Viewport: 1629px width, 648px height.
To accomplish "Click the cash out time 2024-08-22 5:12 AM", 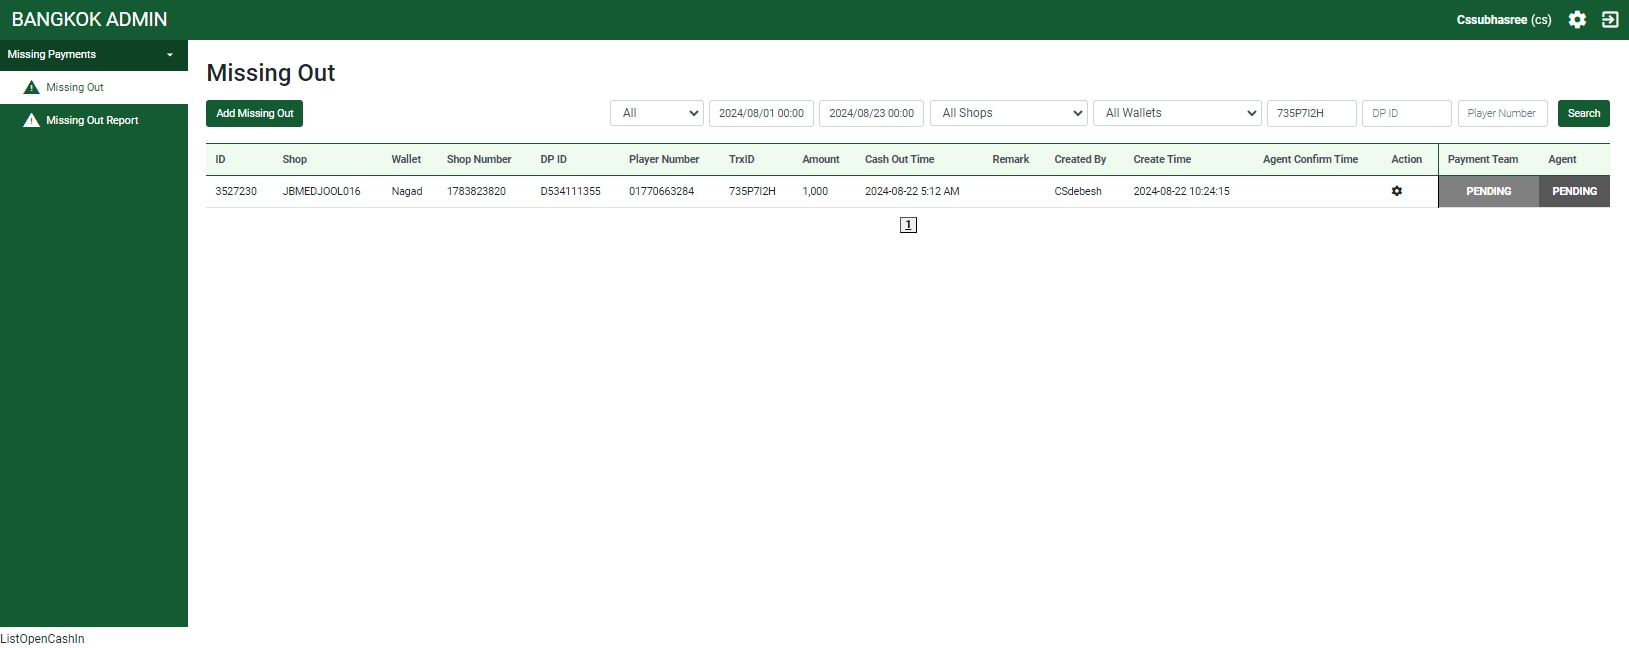I will (912, 191).
